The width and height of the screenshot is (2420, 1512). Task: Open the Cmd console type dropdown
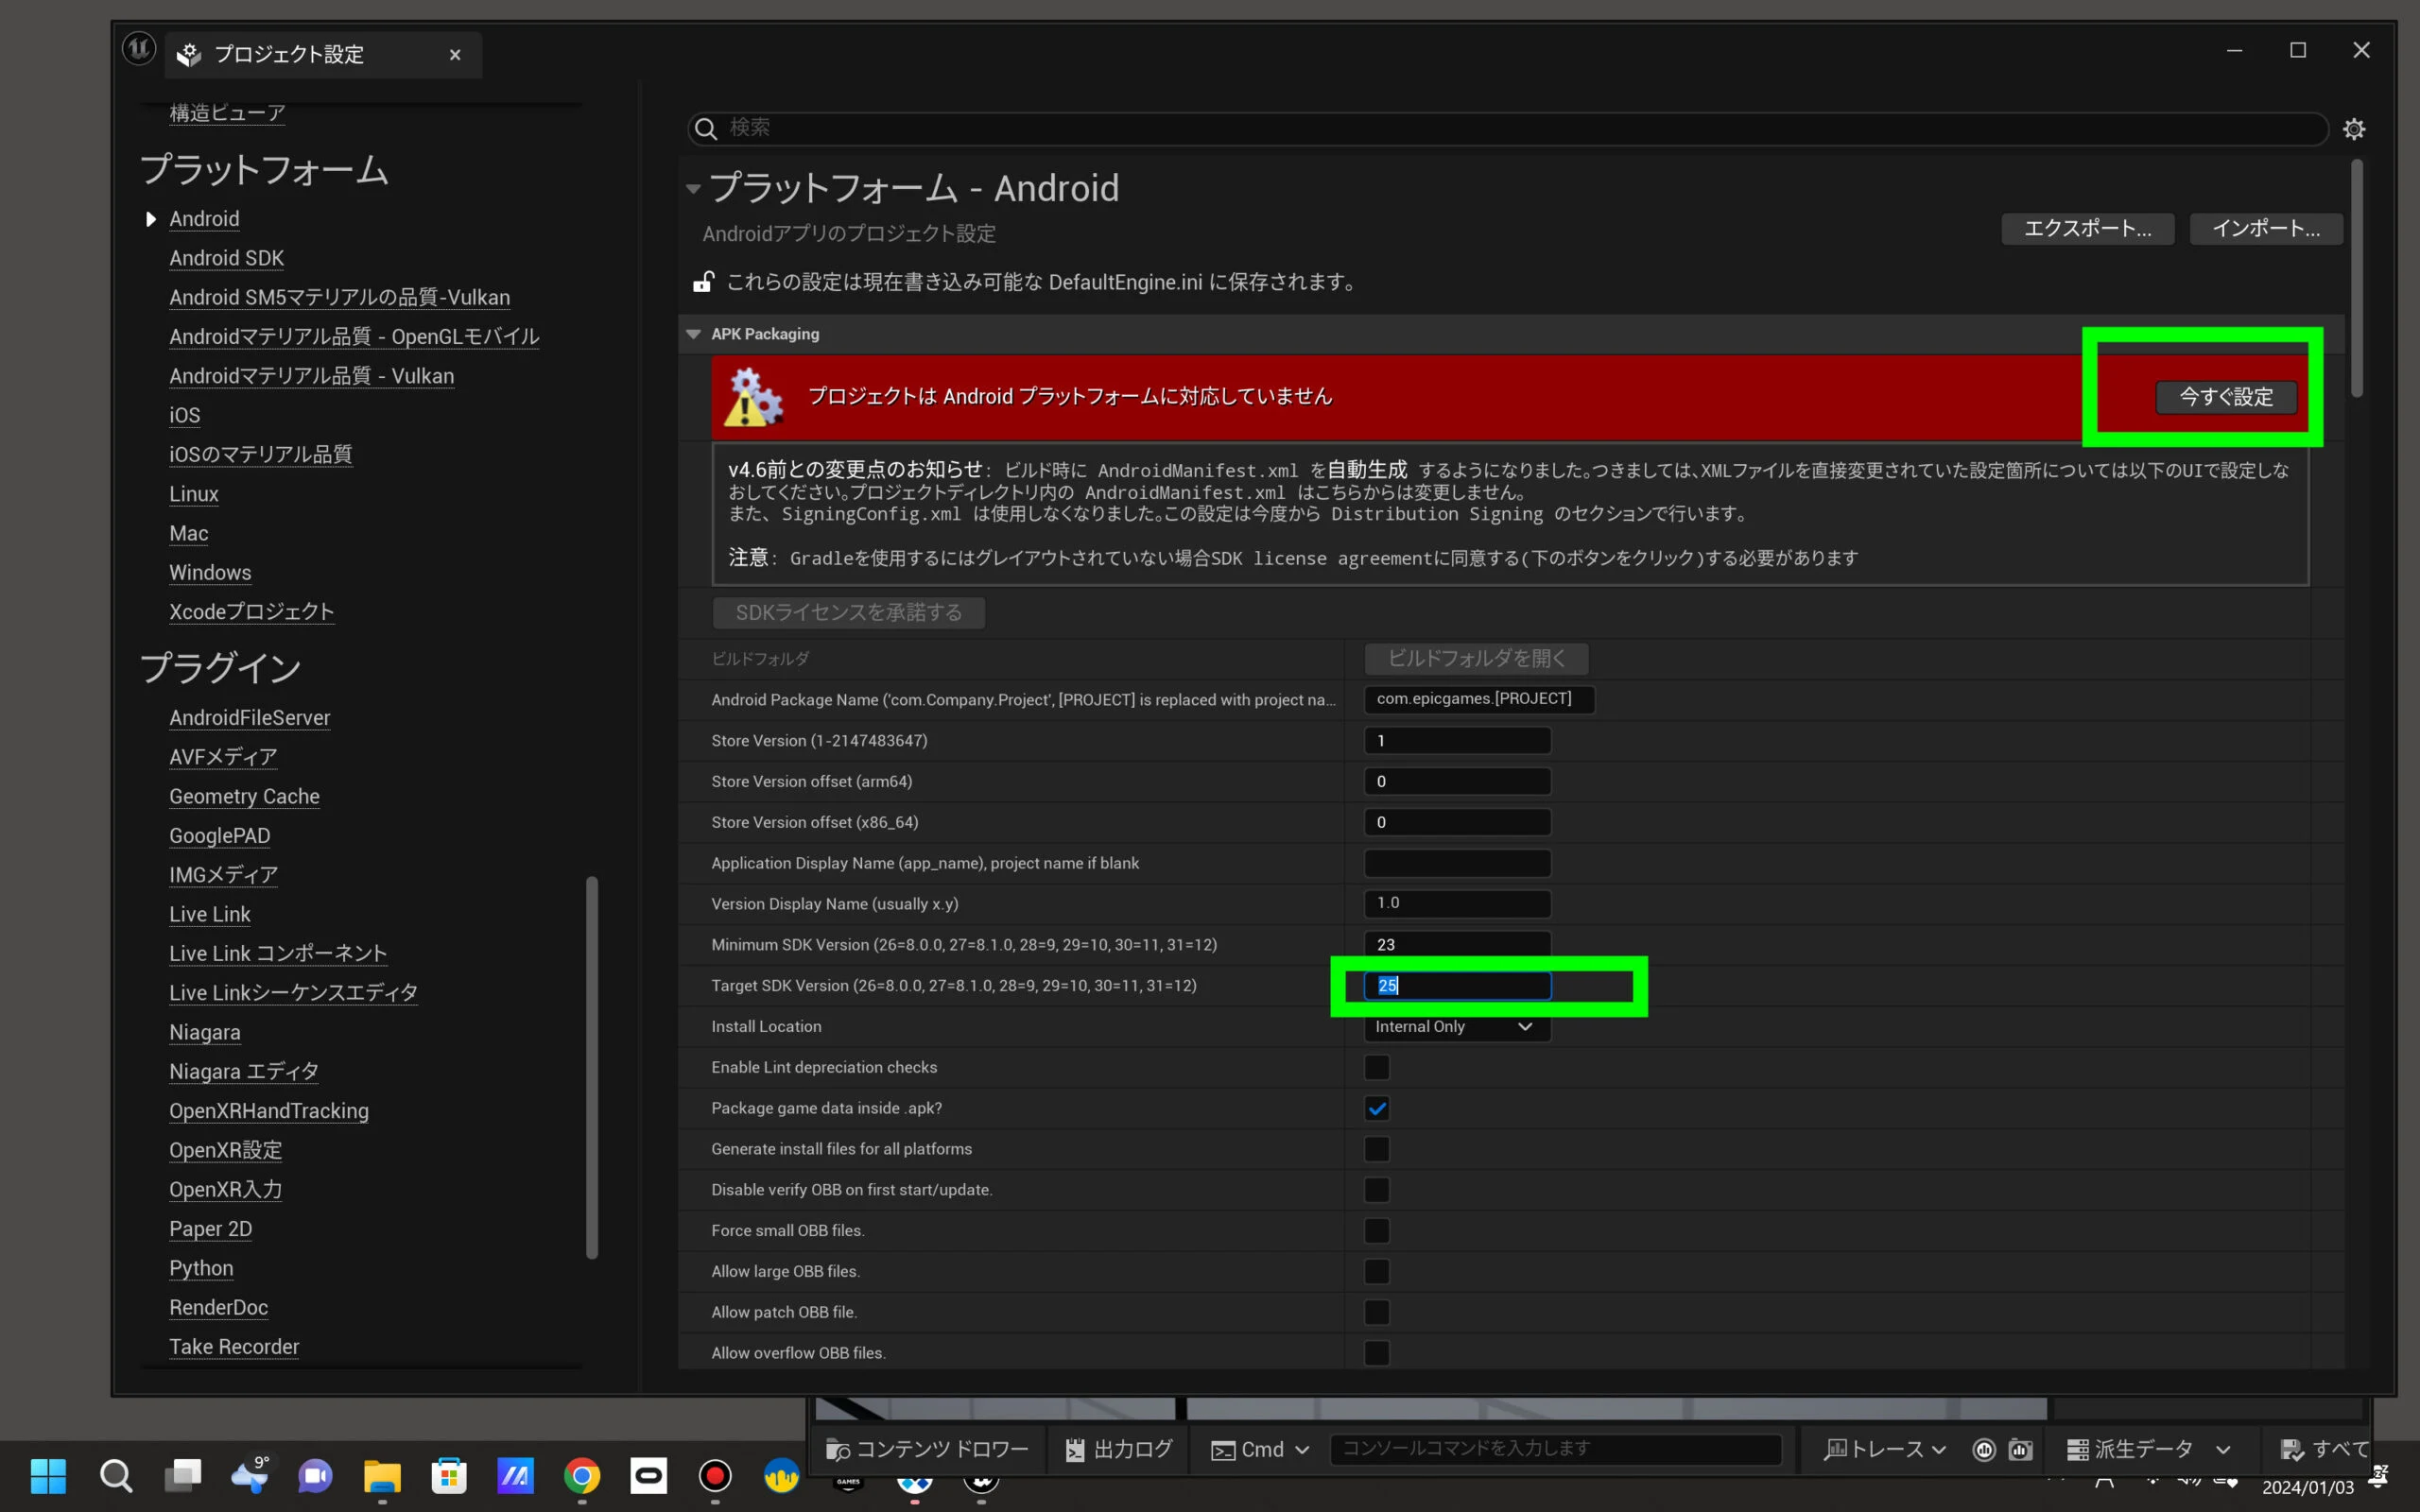click(x=1260, y=1449)
